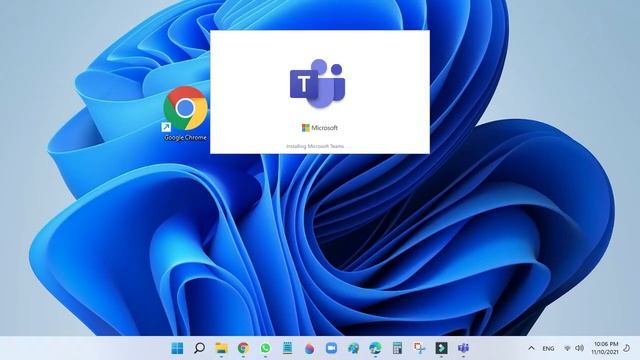Click the "Installing Microsoft Teams" status text
640x360 pixels.
coord(318,146)
